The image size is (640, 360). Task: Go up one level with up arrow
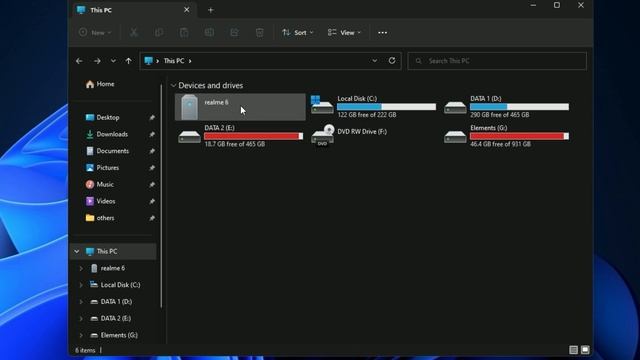[x=129, y=61]
